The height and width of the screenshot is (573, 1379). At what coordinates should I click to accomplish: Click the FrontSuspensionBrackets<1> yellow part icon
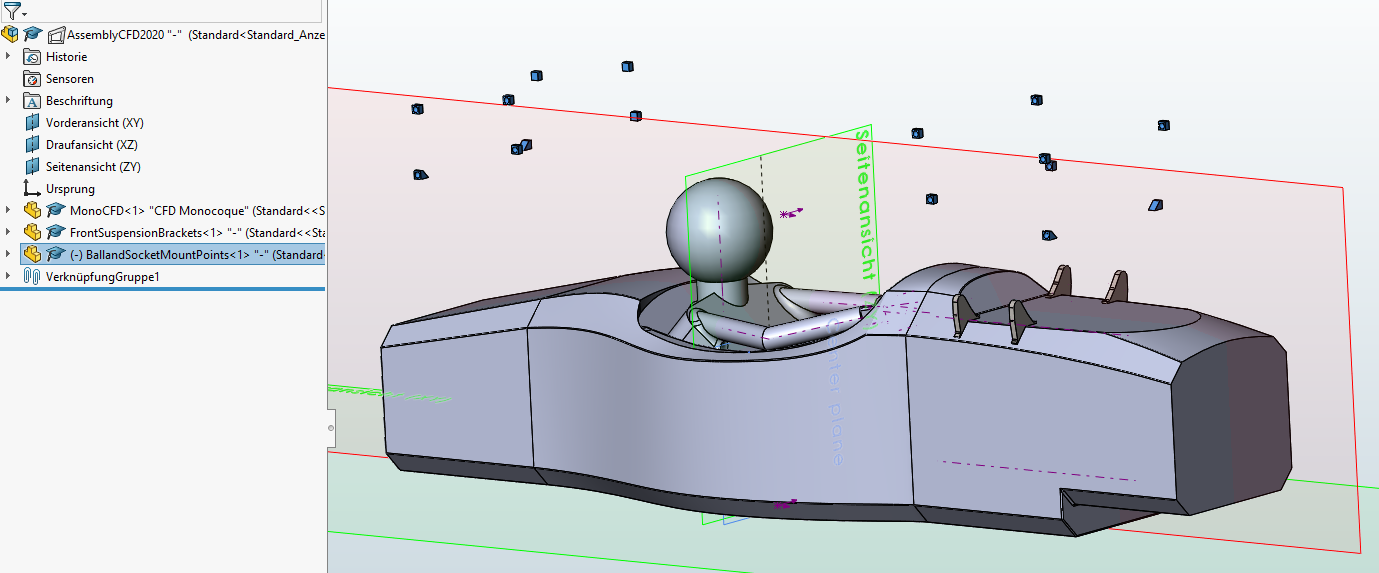pos(32,232)
